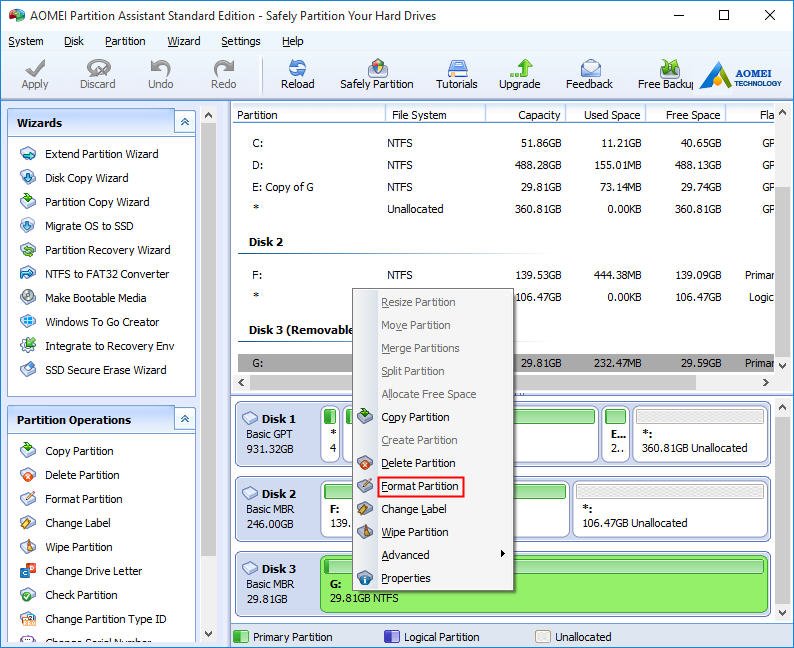Image resolution: width=794 pixels, height=648 pixels.
Task: Select the F: partition row
Action: 505,275
